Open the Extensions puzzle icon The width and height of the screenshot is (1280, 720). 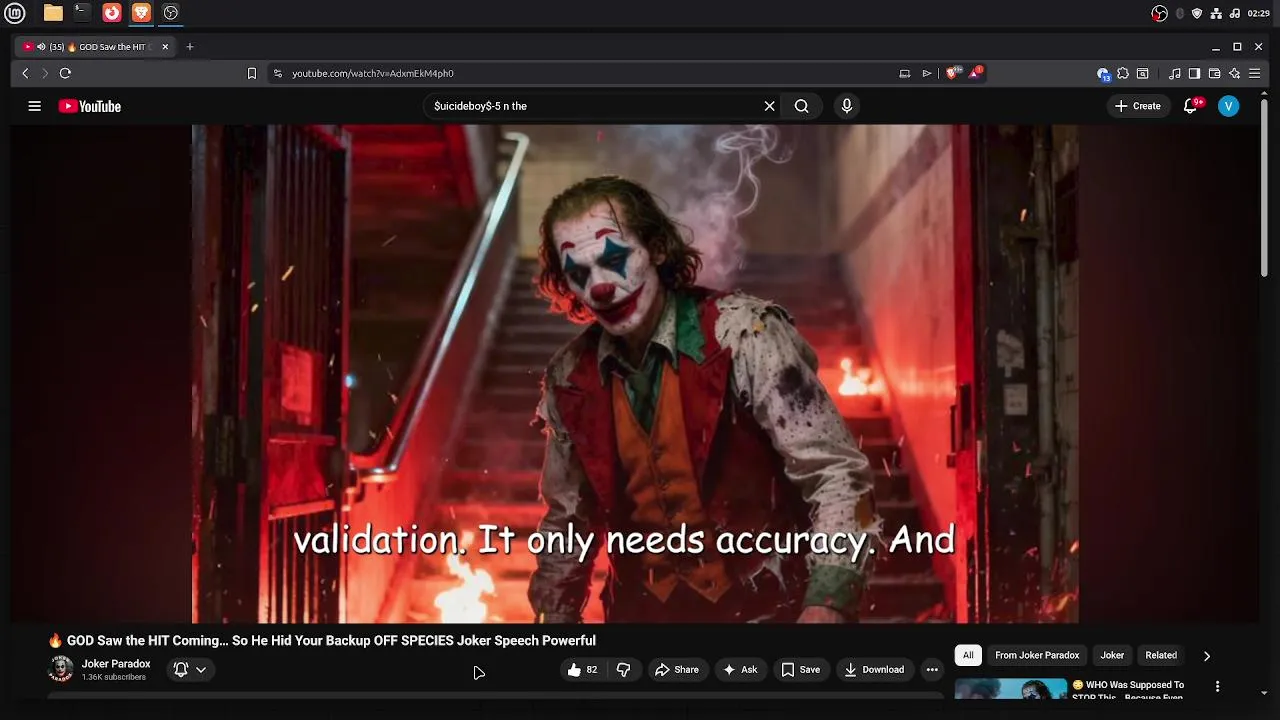coord(1123,73)
